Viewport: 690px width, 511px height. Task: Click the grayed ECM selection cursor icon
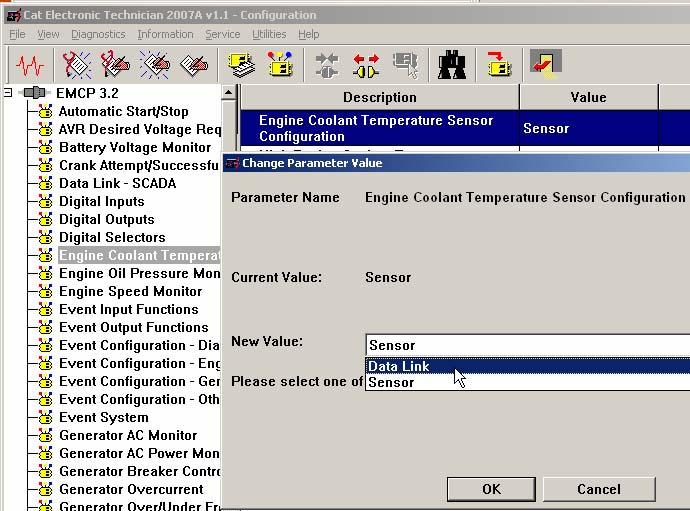(406, 65)
